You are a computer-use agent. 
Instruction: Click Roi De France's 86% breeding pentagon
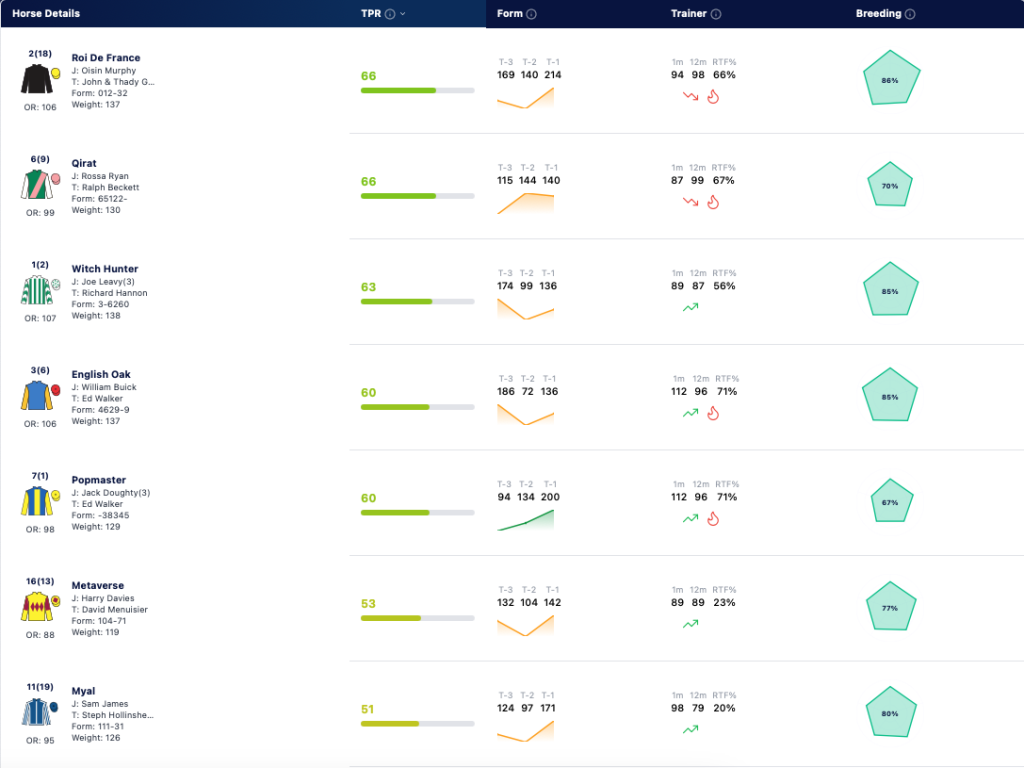point(891,78)
